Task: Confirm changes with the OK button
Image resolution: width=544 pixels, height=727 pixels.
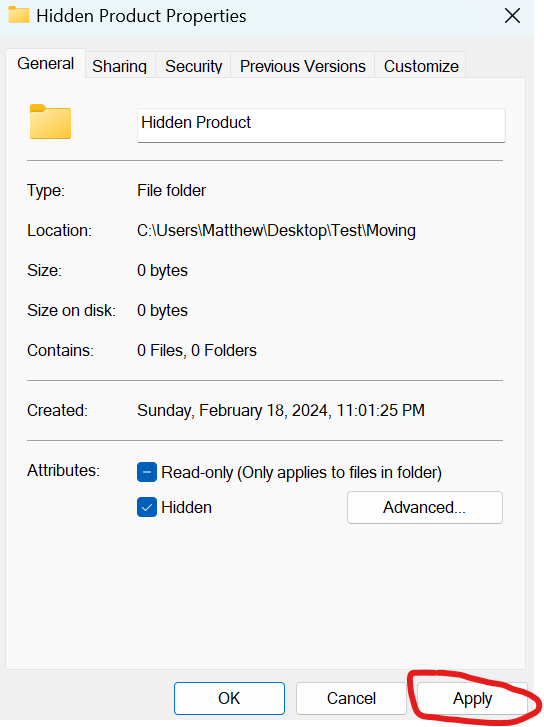Action: click(x=229, y=698)
